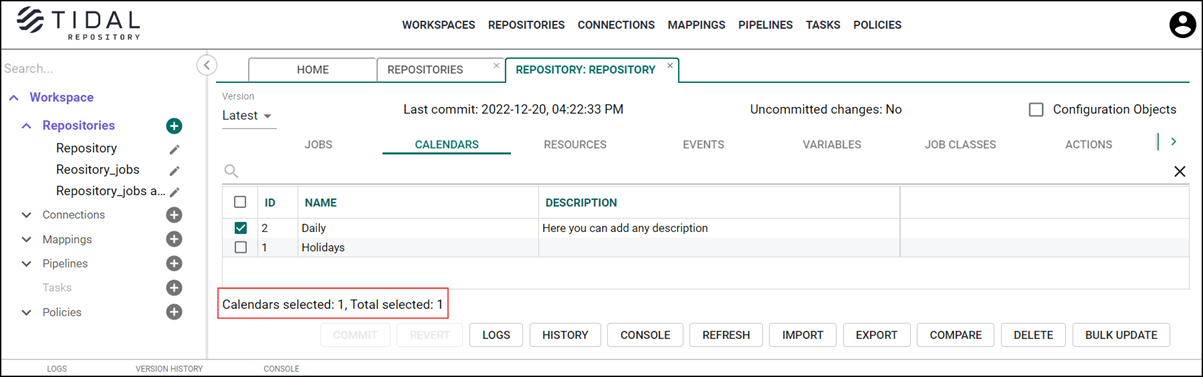The width and height of the screenshot is (1203, 377).
Task: Click the BULK UPDATE button
Action: [1121, 335]
